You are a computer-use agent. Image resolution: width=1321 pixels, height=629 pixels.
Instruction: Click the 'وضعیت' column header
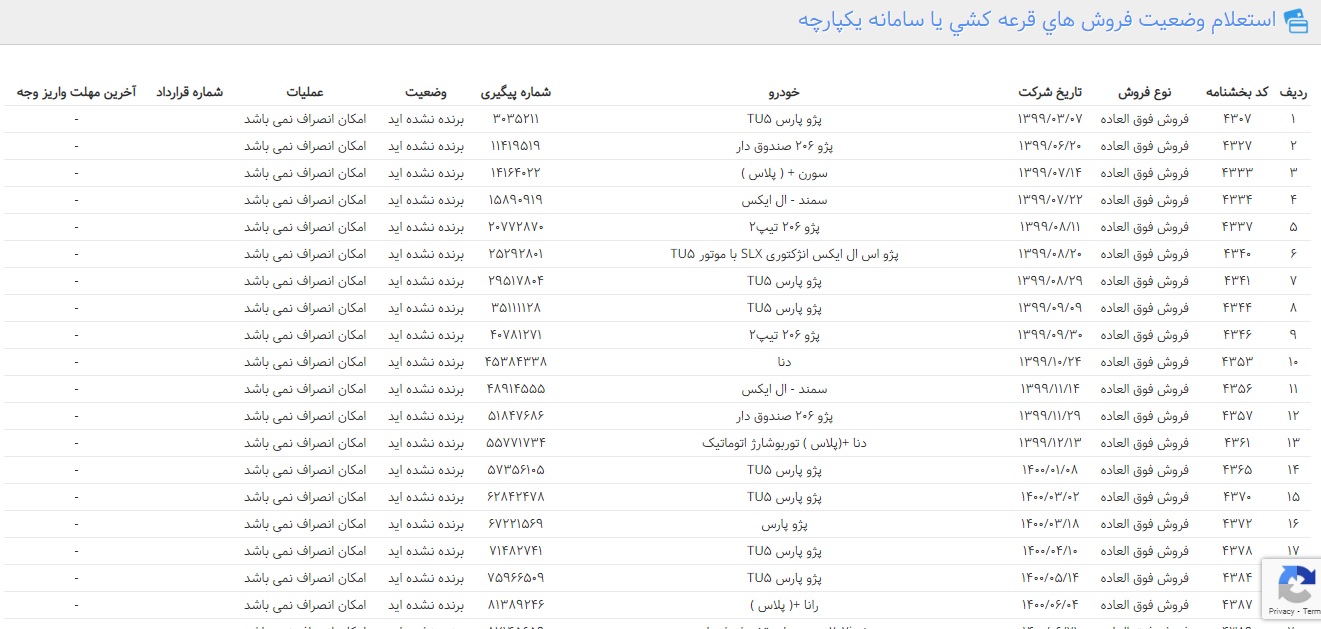click(x=426, y=92)
